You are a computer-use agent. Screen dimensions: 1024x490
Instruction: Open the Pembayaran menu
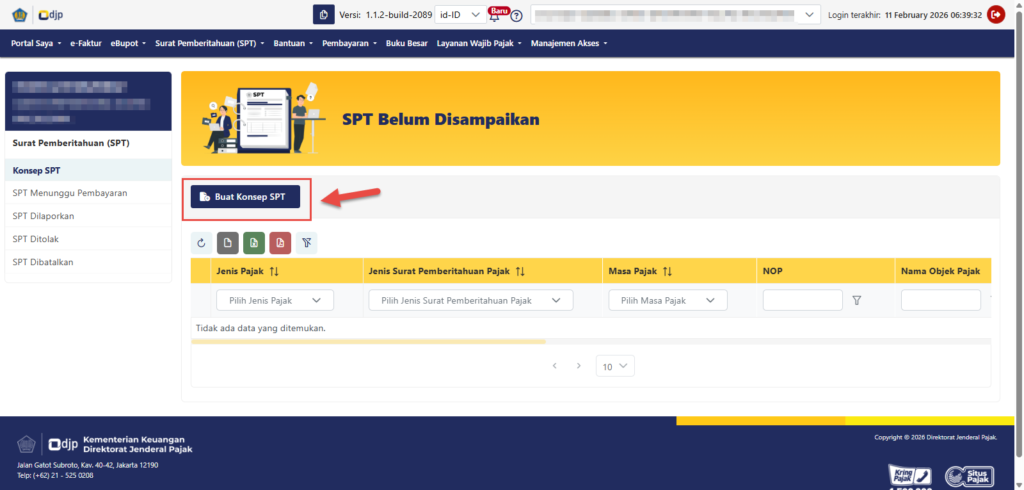[348, 44]
